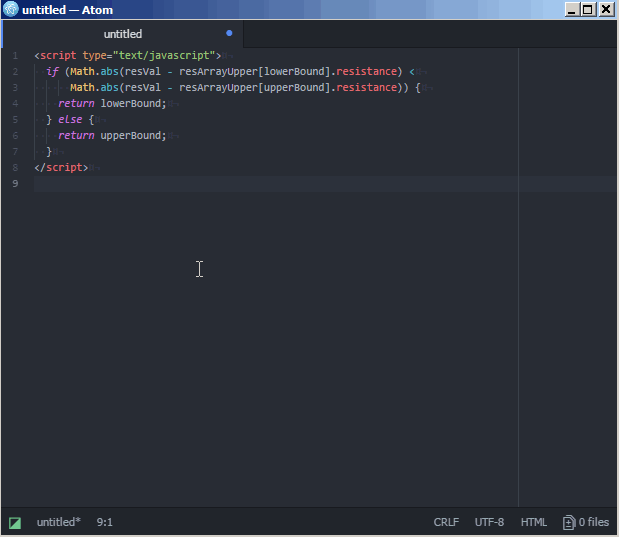Click 'return lowerBound;' statement
This screenshot has height=537, width=619.
(112, 103)
